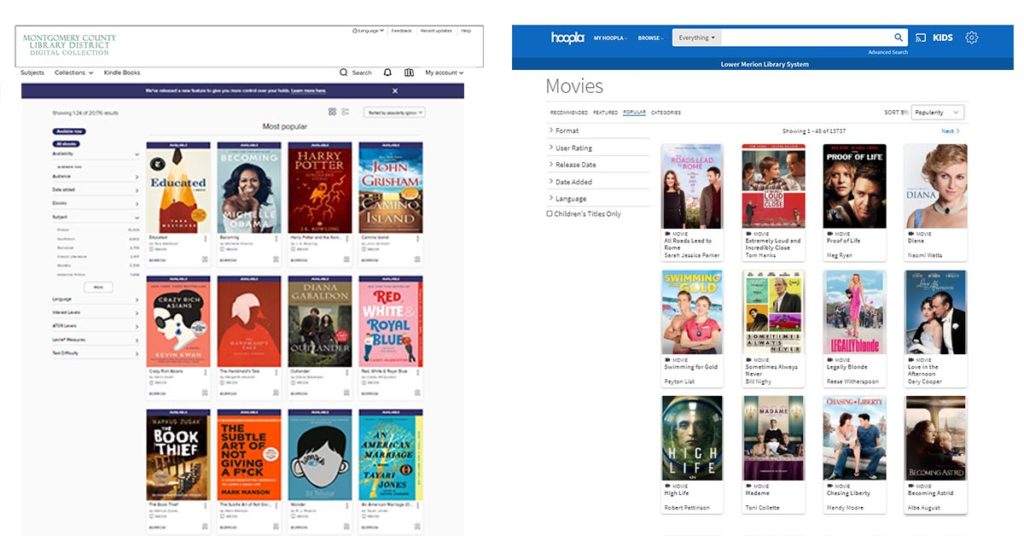Open the Sort By Popularity dropdown in hoopla
The width and height of the screenshot is (1024, 536).
click(x=937, y=112)
